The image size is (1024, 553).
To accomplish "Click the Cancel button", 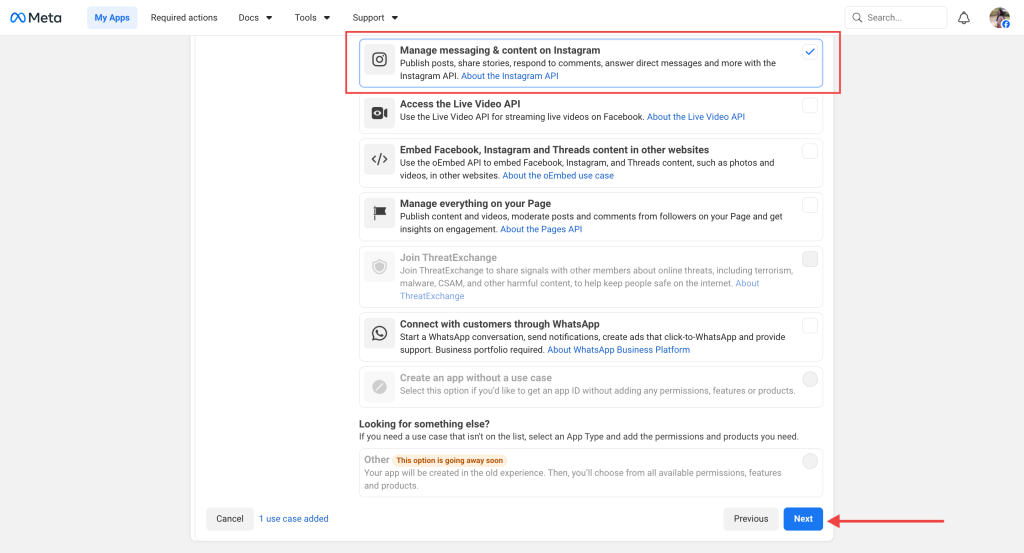I will click(230, 519).
